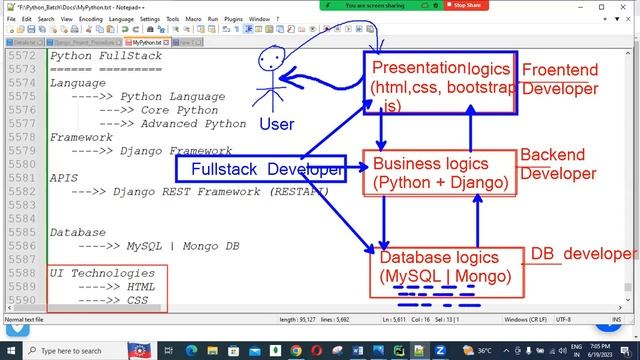Click the Save Recorded Macro icon
This screenshot has width=640, height=360.
pos(371,29)
